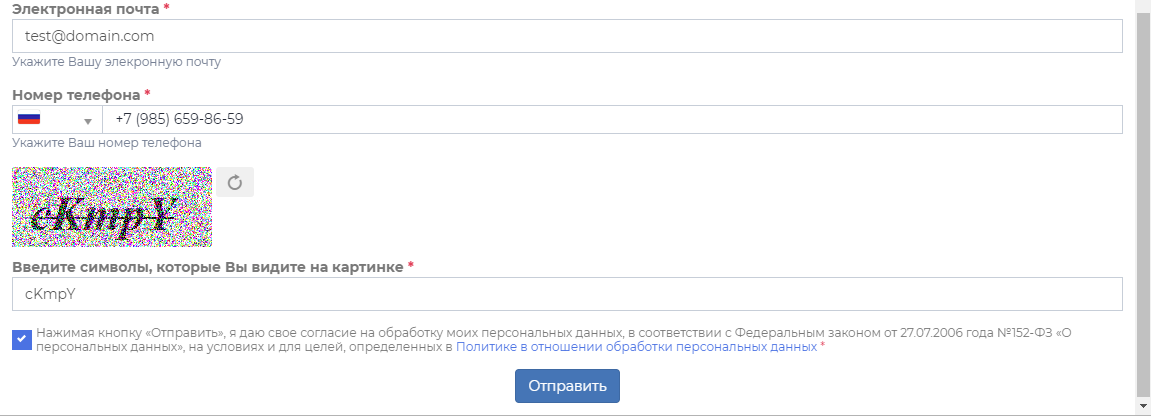Image resolution: width=1151 pixels, height=416 pixels.
Task: Toggle the personal data consent checkbox
Action: point(22,340)
